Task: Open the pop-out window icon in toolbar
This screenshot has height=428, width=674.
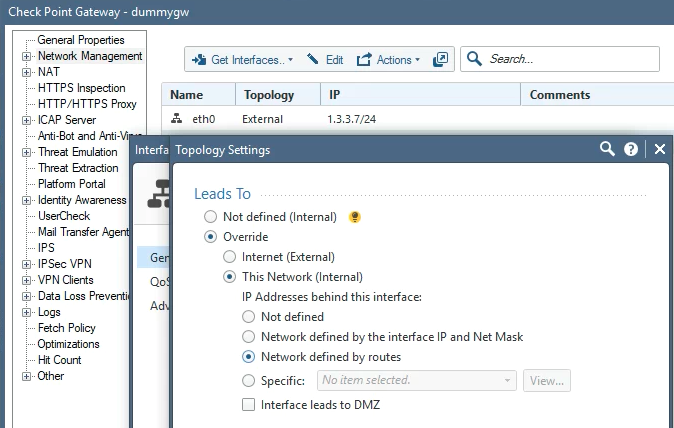Action: tap(440, 59)
